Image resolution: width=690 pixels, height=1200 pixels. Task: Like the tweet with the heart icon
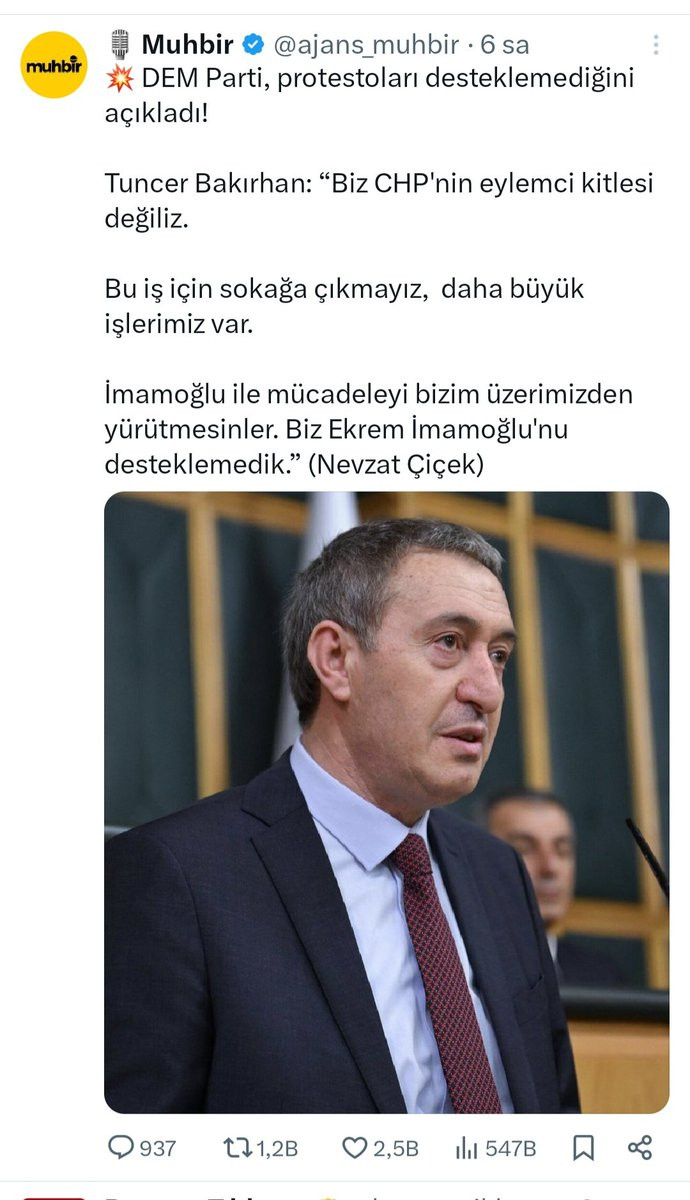pos(354,1149)
